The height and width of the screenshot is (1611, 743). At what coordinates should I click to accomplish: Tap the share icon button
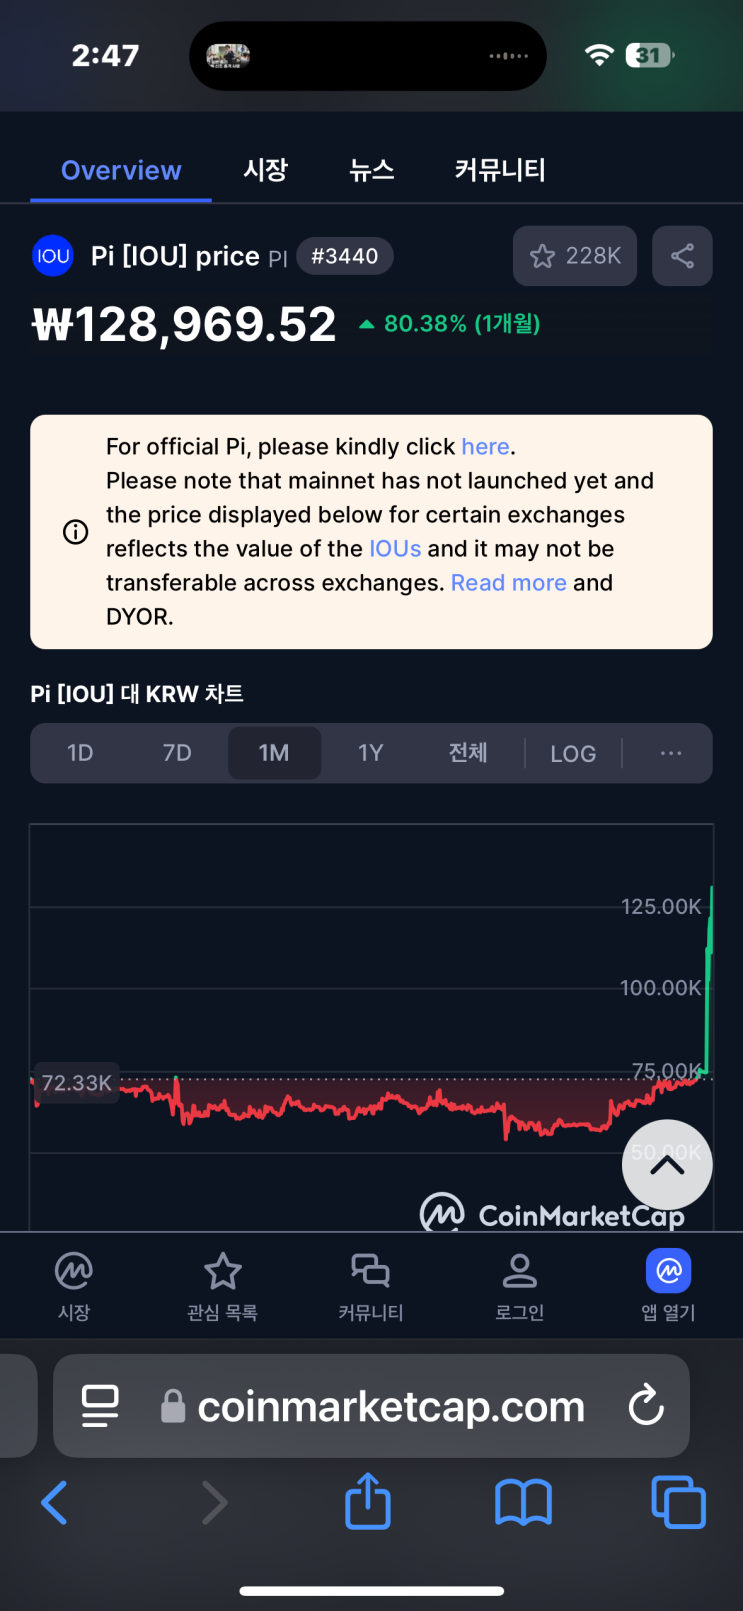(682, 256)
